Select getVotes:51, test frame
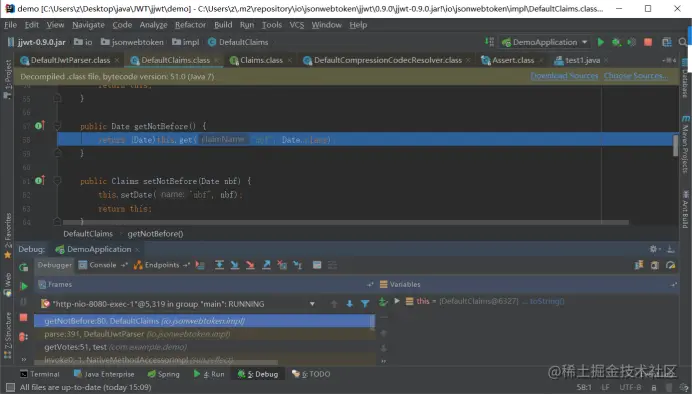 coord(204,347)
